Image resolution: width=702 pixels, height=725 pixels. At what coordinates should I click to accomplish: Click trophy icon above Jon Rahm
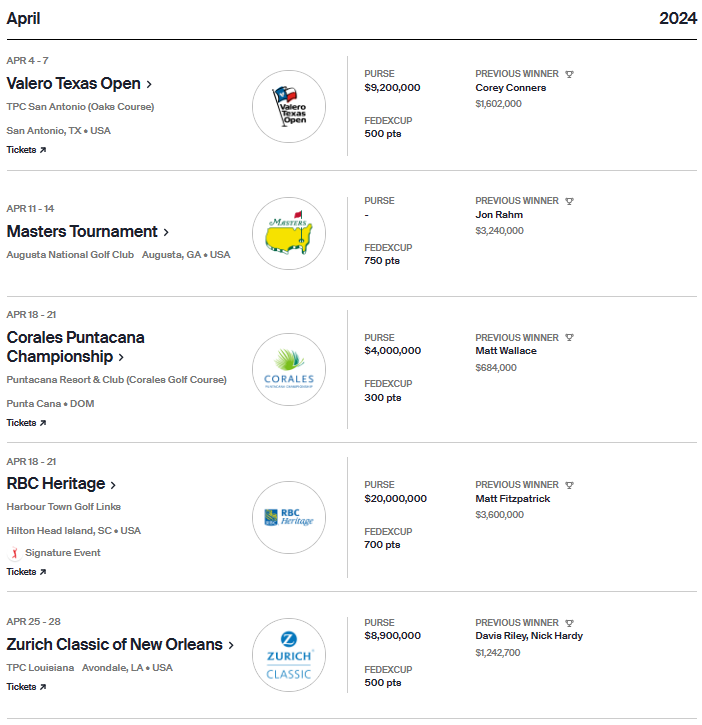[x=569, y=201]
